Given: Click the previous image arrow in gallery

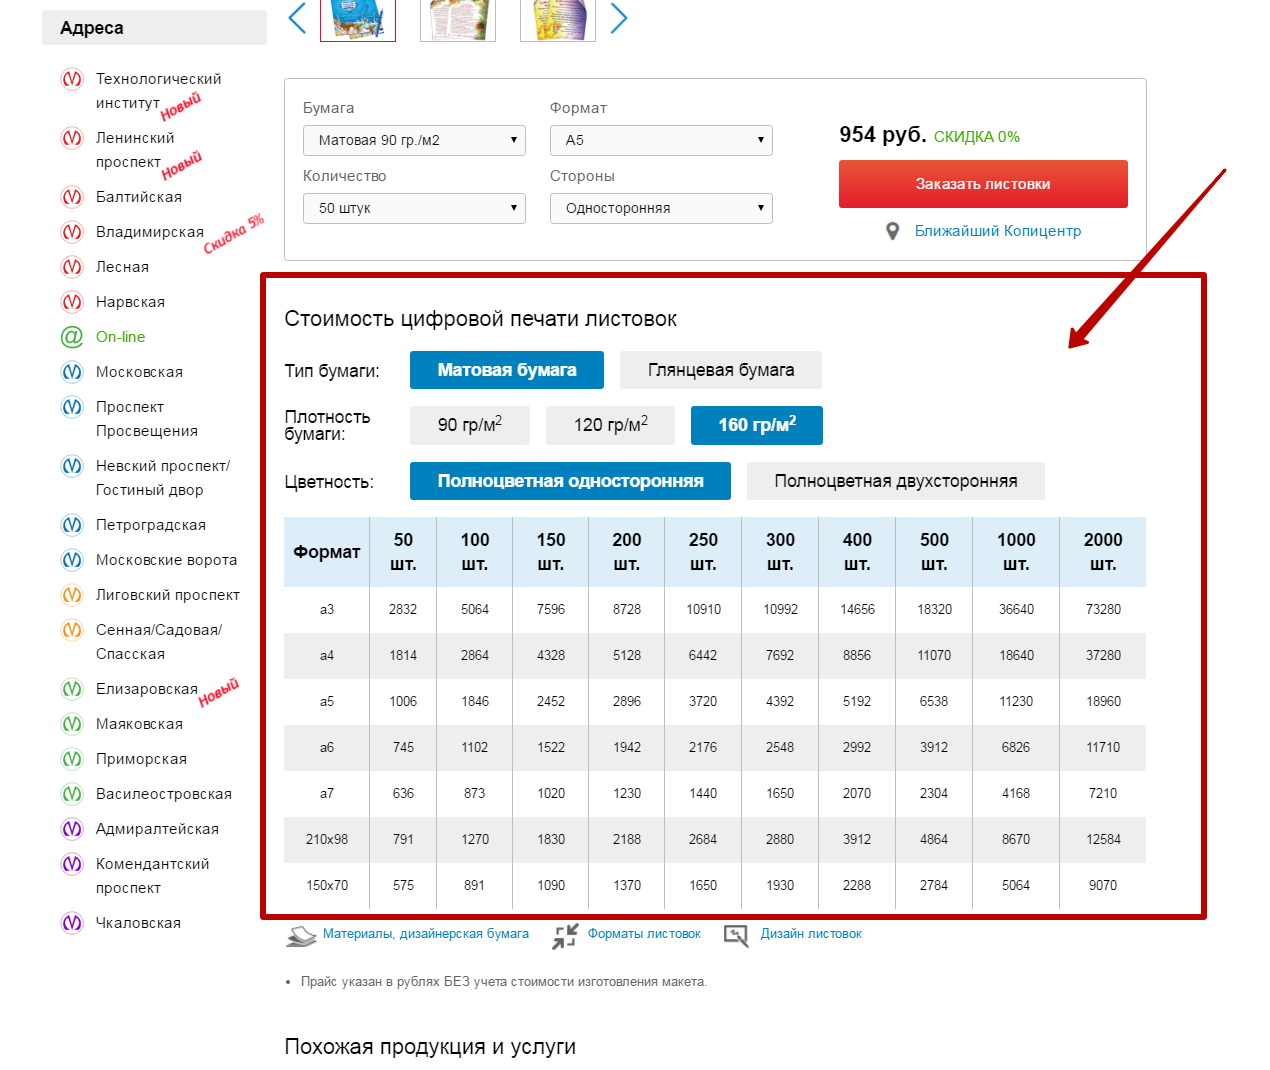Looking at the screenshot, I should coord(297,17).
